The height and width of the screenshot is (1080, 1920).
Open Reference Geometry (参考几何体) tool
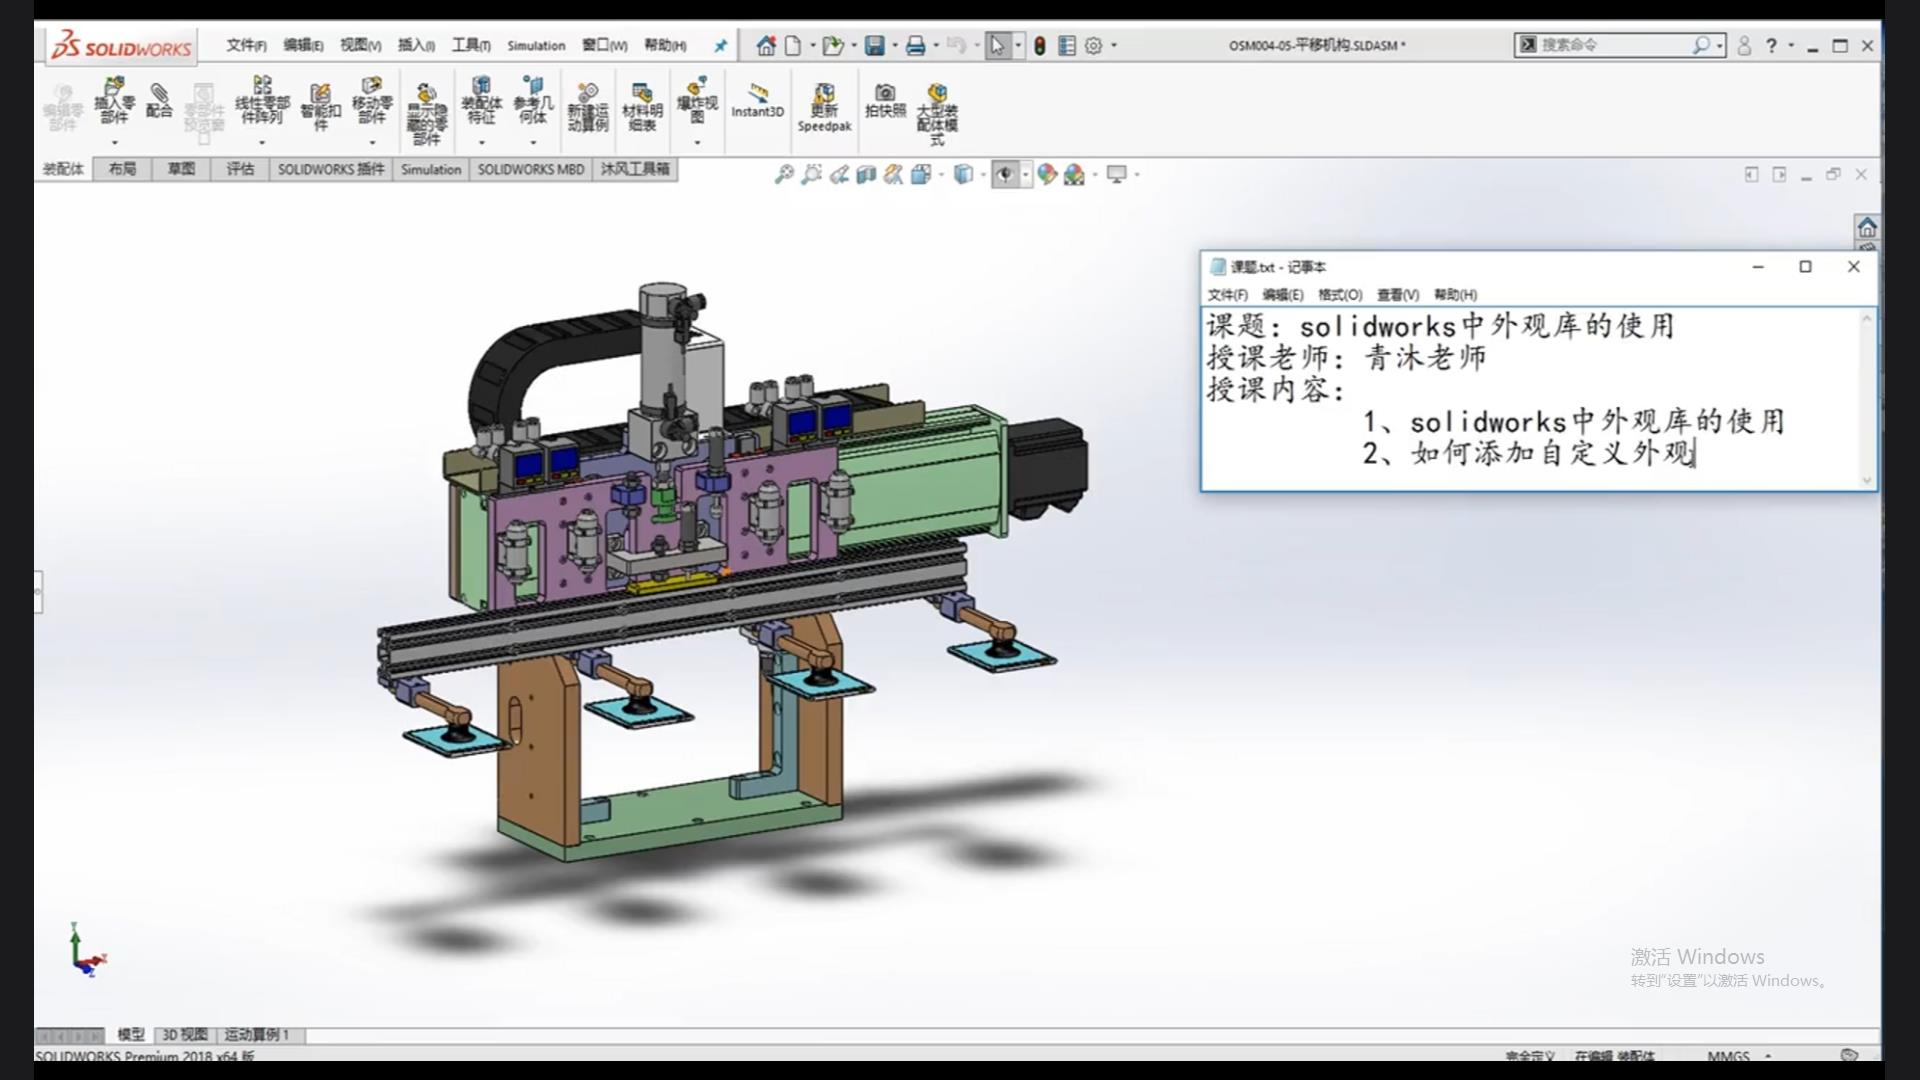click(x=533, y=101)
